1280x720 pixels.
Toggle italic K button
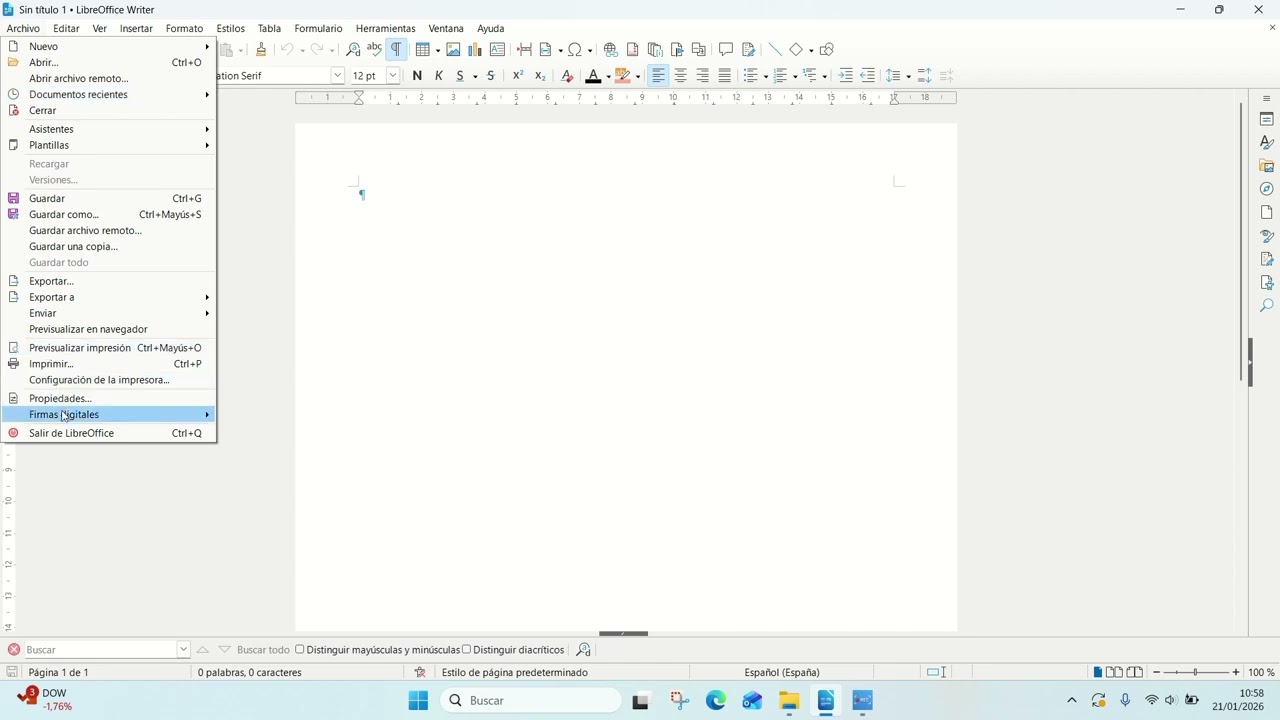pos(439,76)
